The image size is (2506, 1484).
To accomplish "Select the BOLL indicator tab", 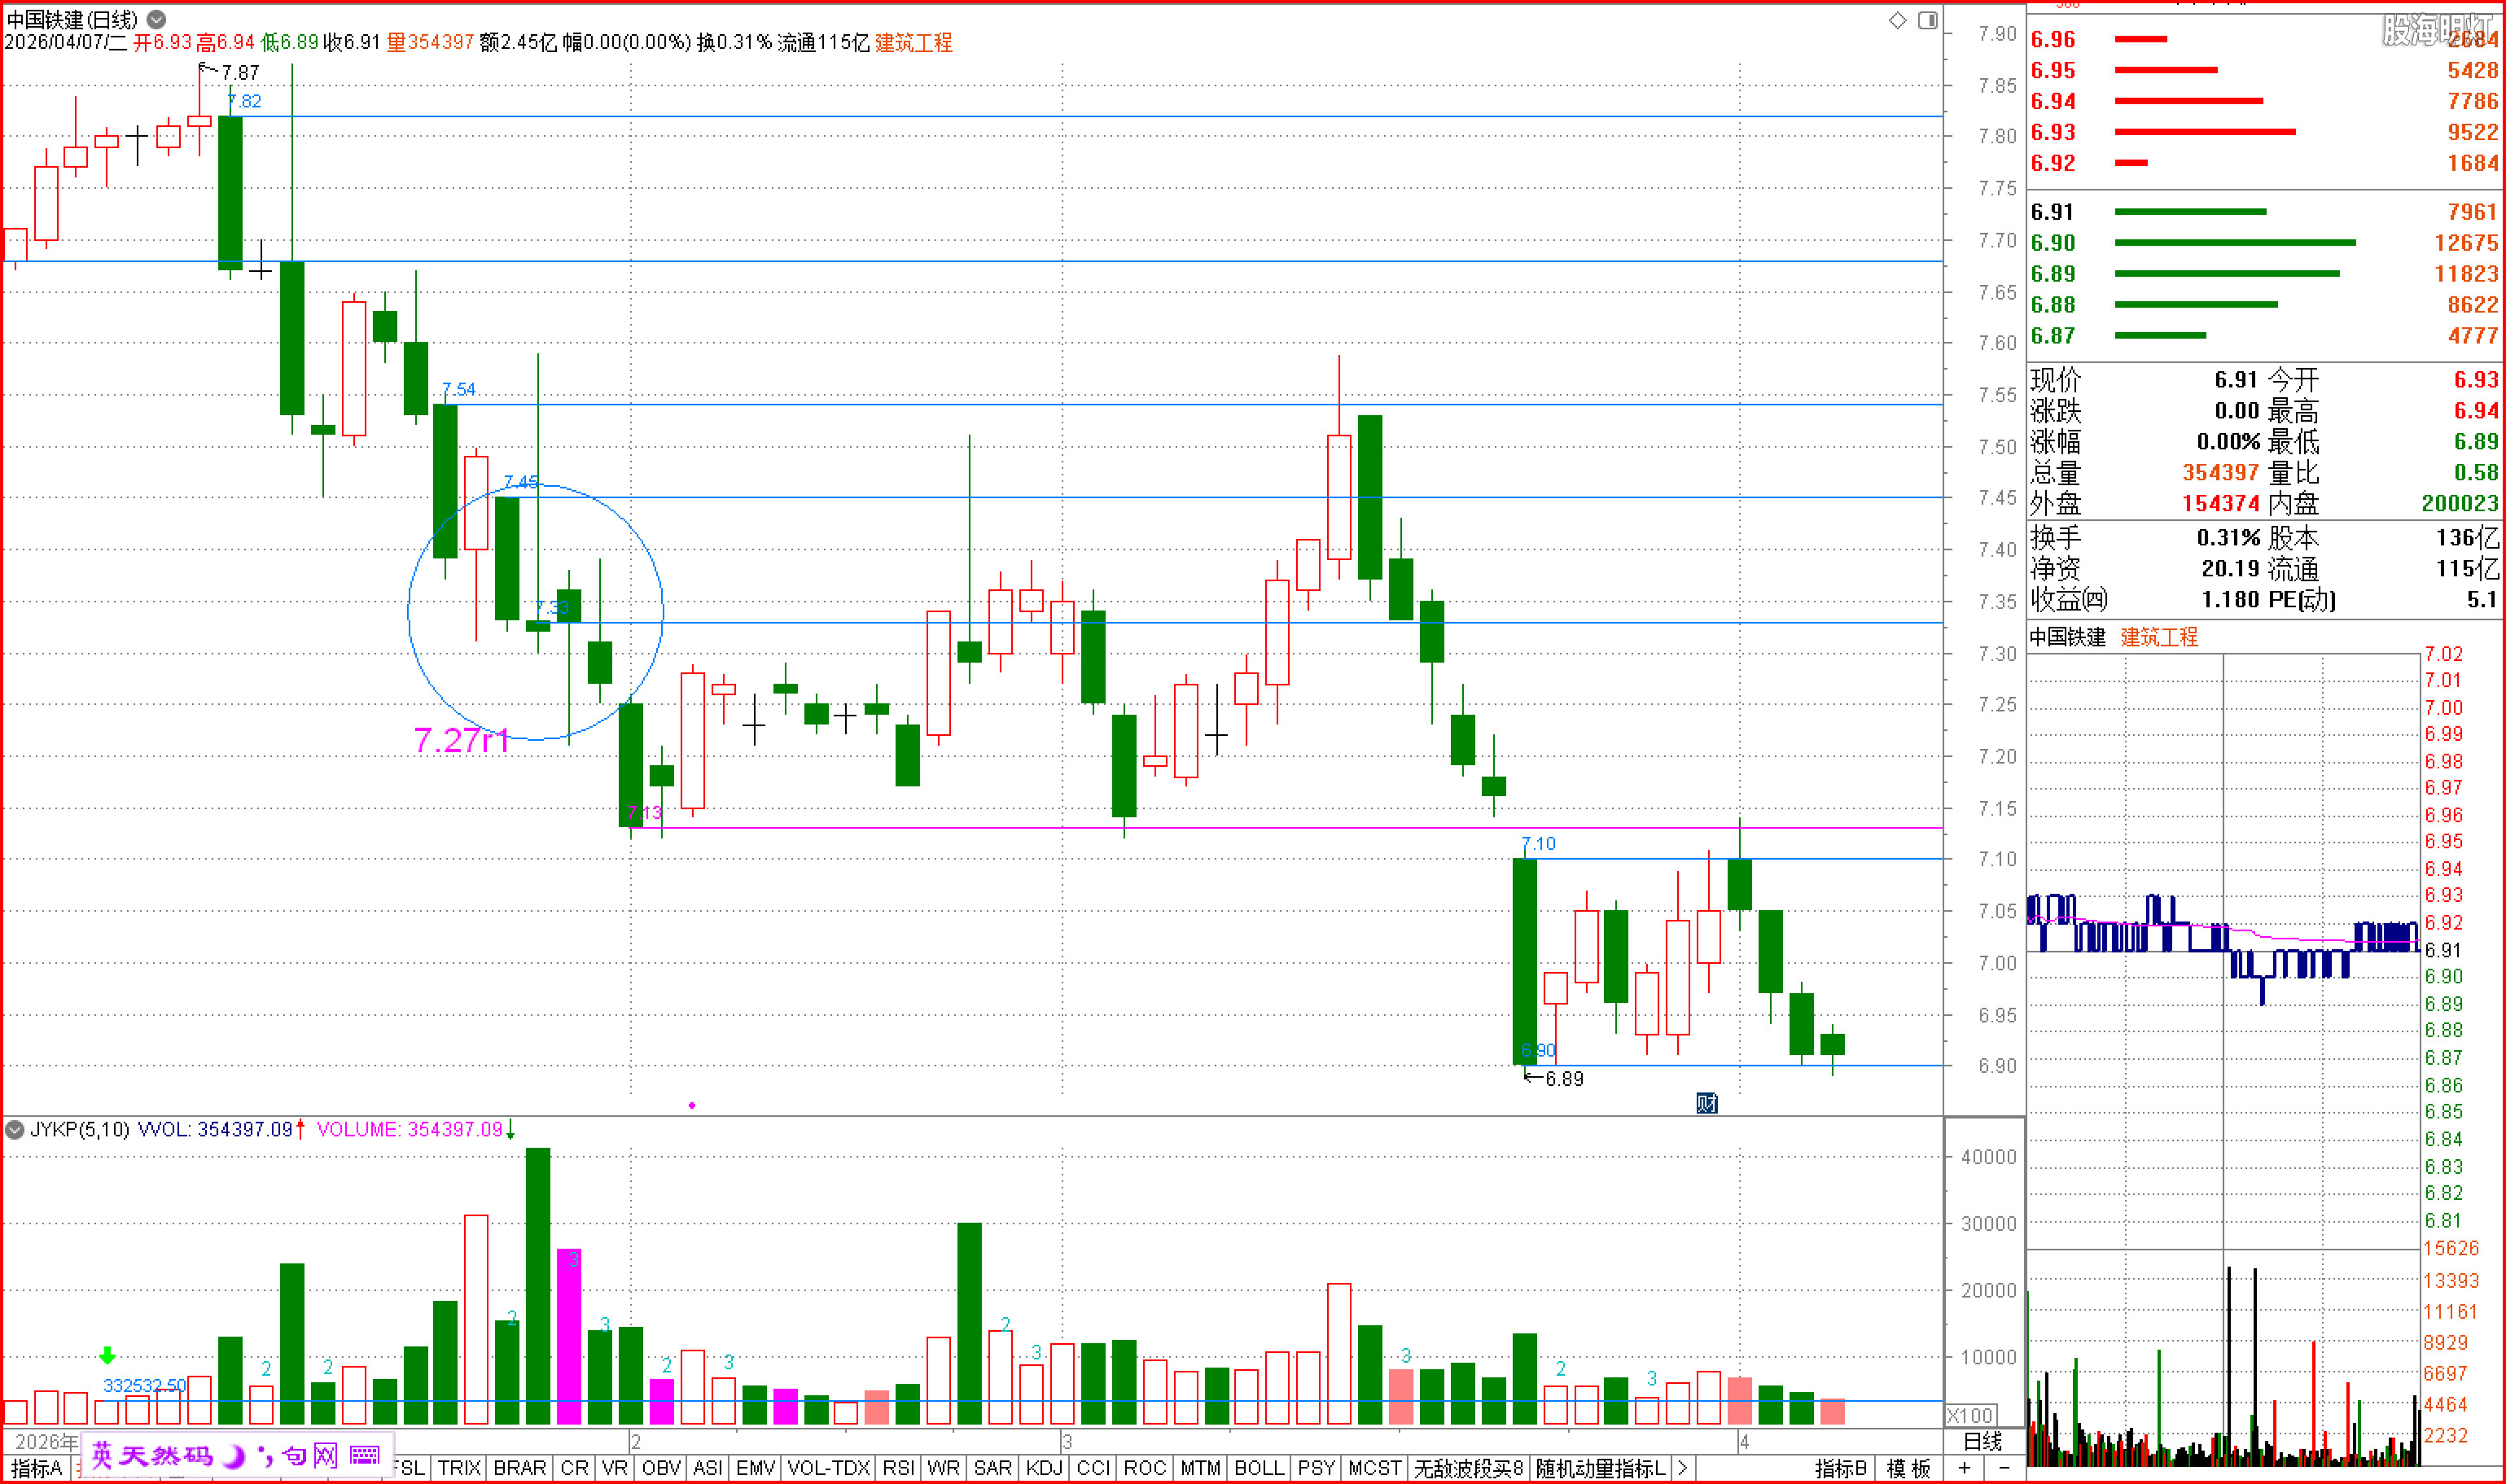I will tap(1258, 1468).
